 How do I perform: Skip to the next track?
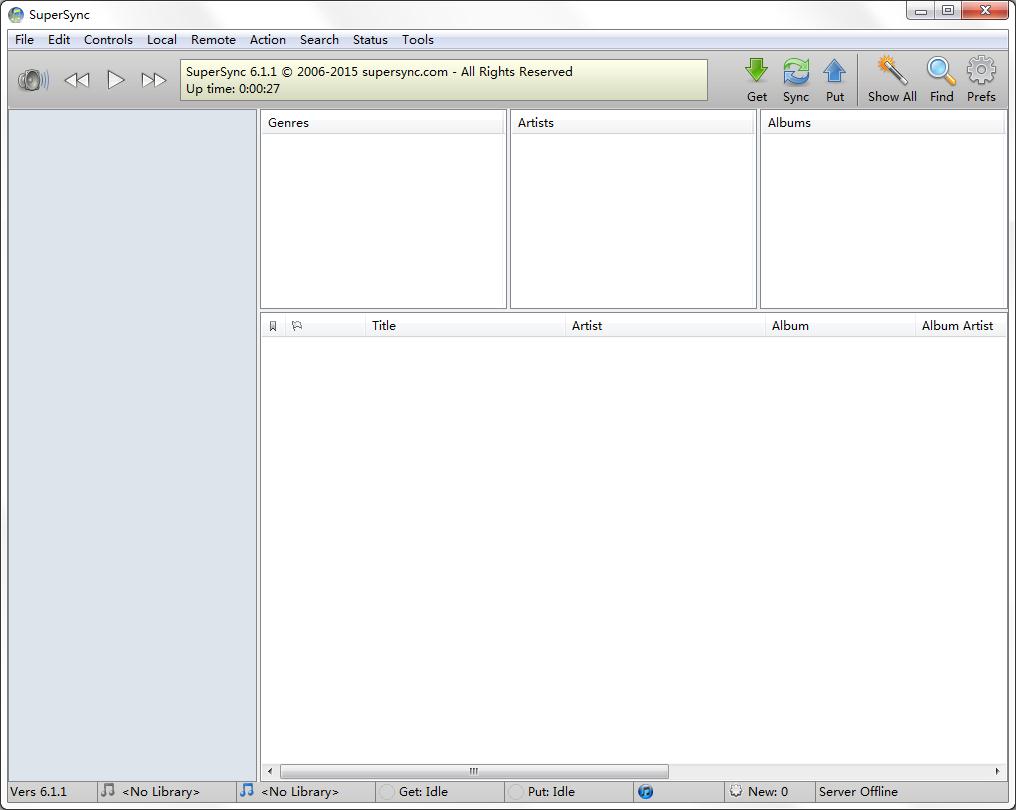coord(153,80)
